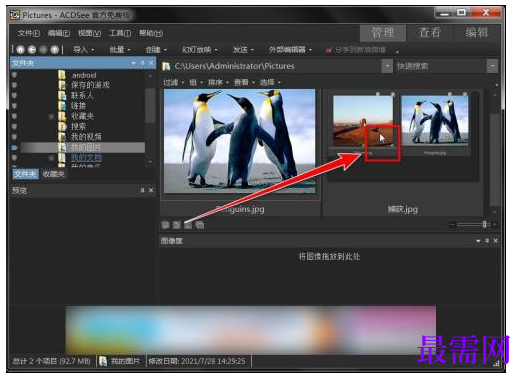Expand the 我的文档 tree node
Image resolution: width=529 pixels, height=381 pixels.
click(x=51, y=158)
